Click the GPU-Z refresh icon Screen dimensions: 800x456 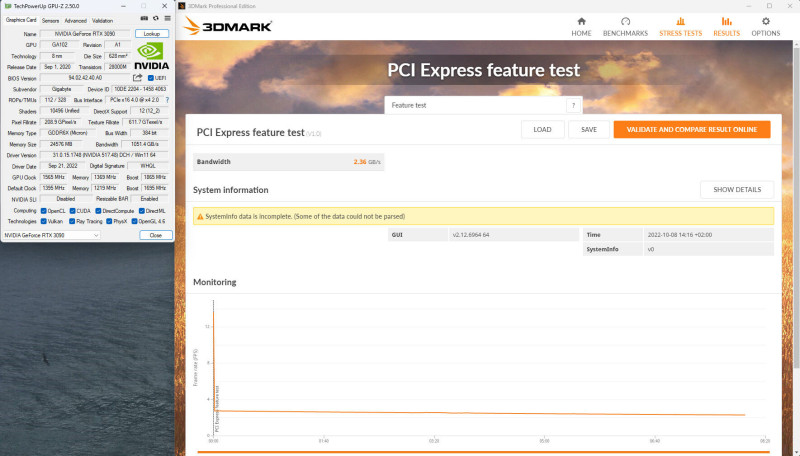156,18
